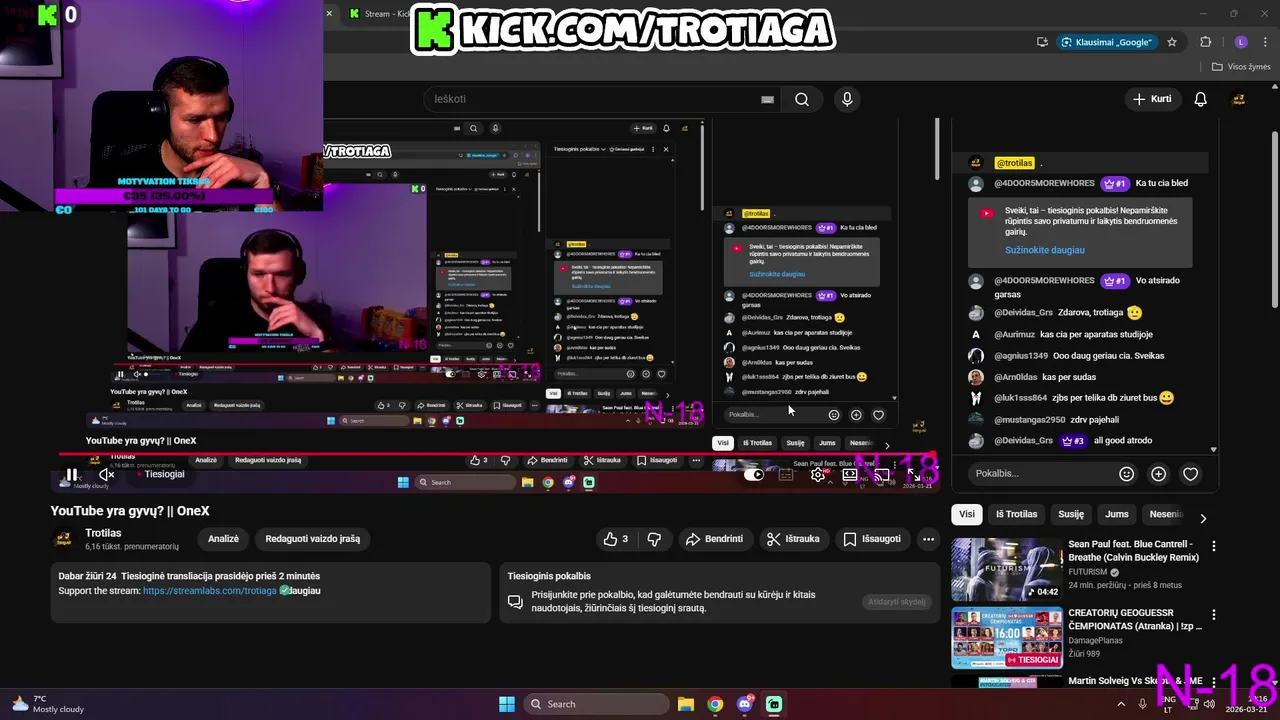Screen dimensions: 1280x720
Task: Open chat emoji picker
Action: click(1126, 474)
